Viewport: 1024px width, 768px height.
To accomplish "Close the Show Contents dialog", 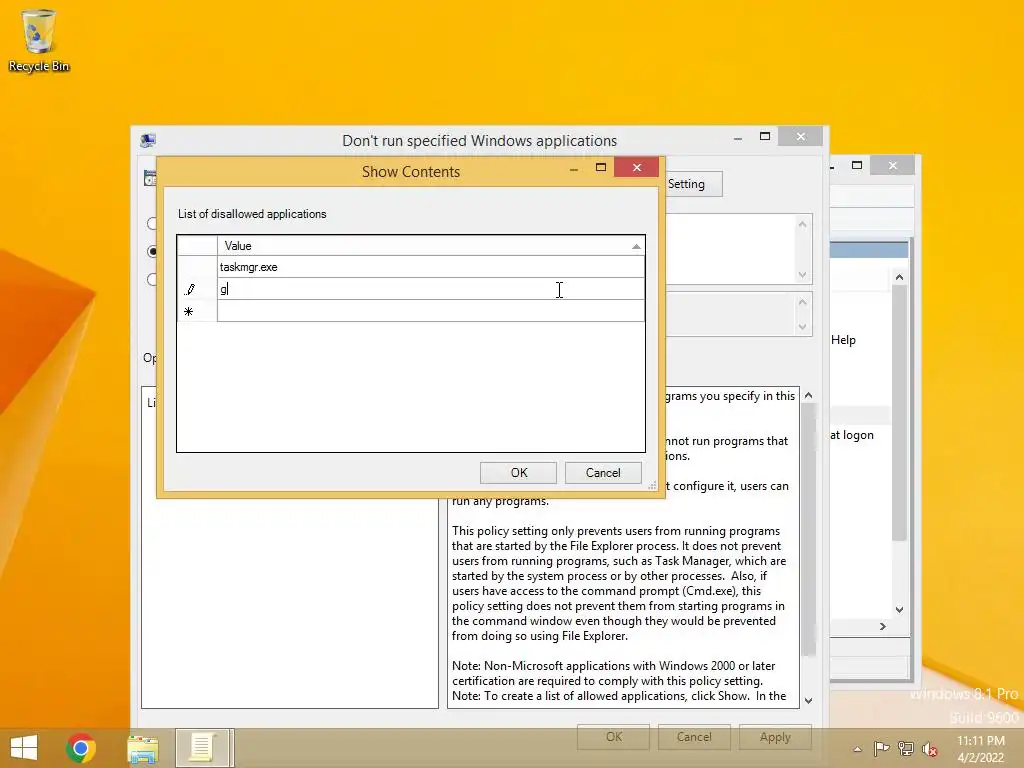I will pos(637,168).
